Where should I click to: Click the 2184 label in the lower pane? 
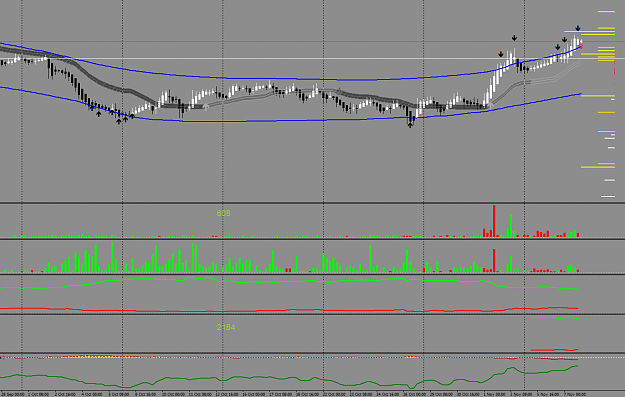click(x=226, y=327)
